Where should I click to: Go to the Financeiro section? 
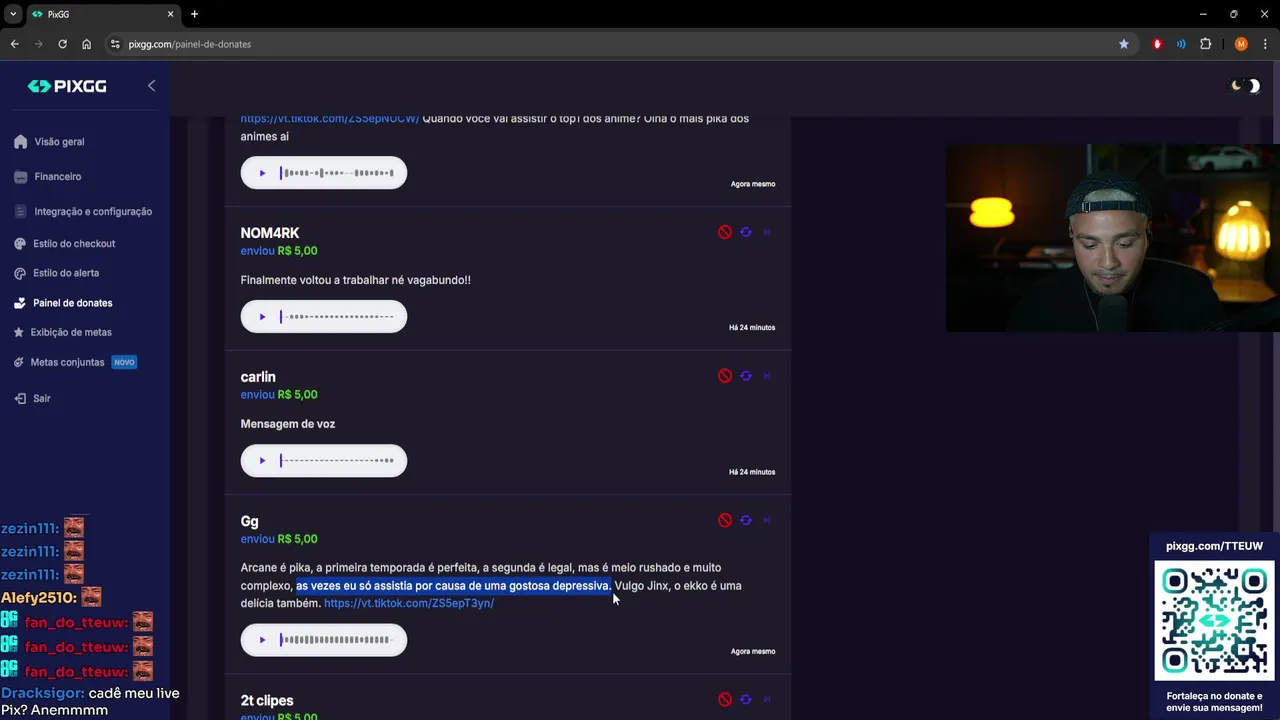point(57,177)
